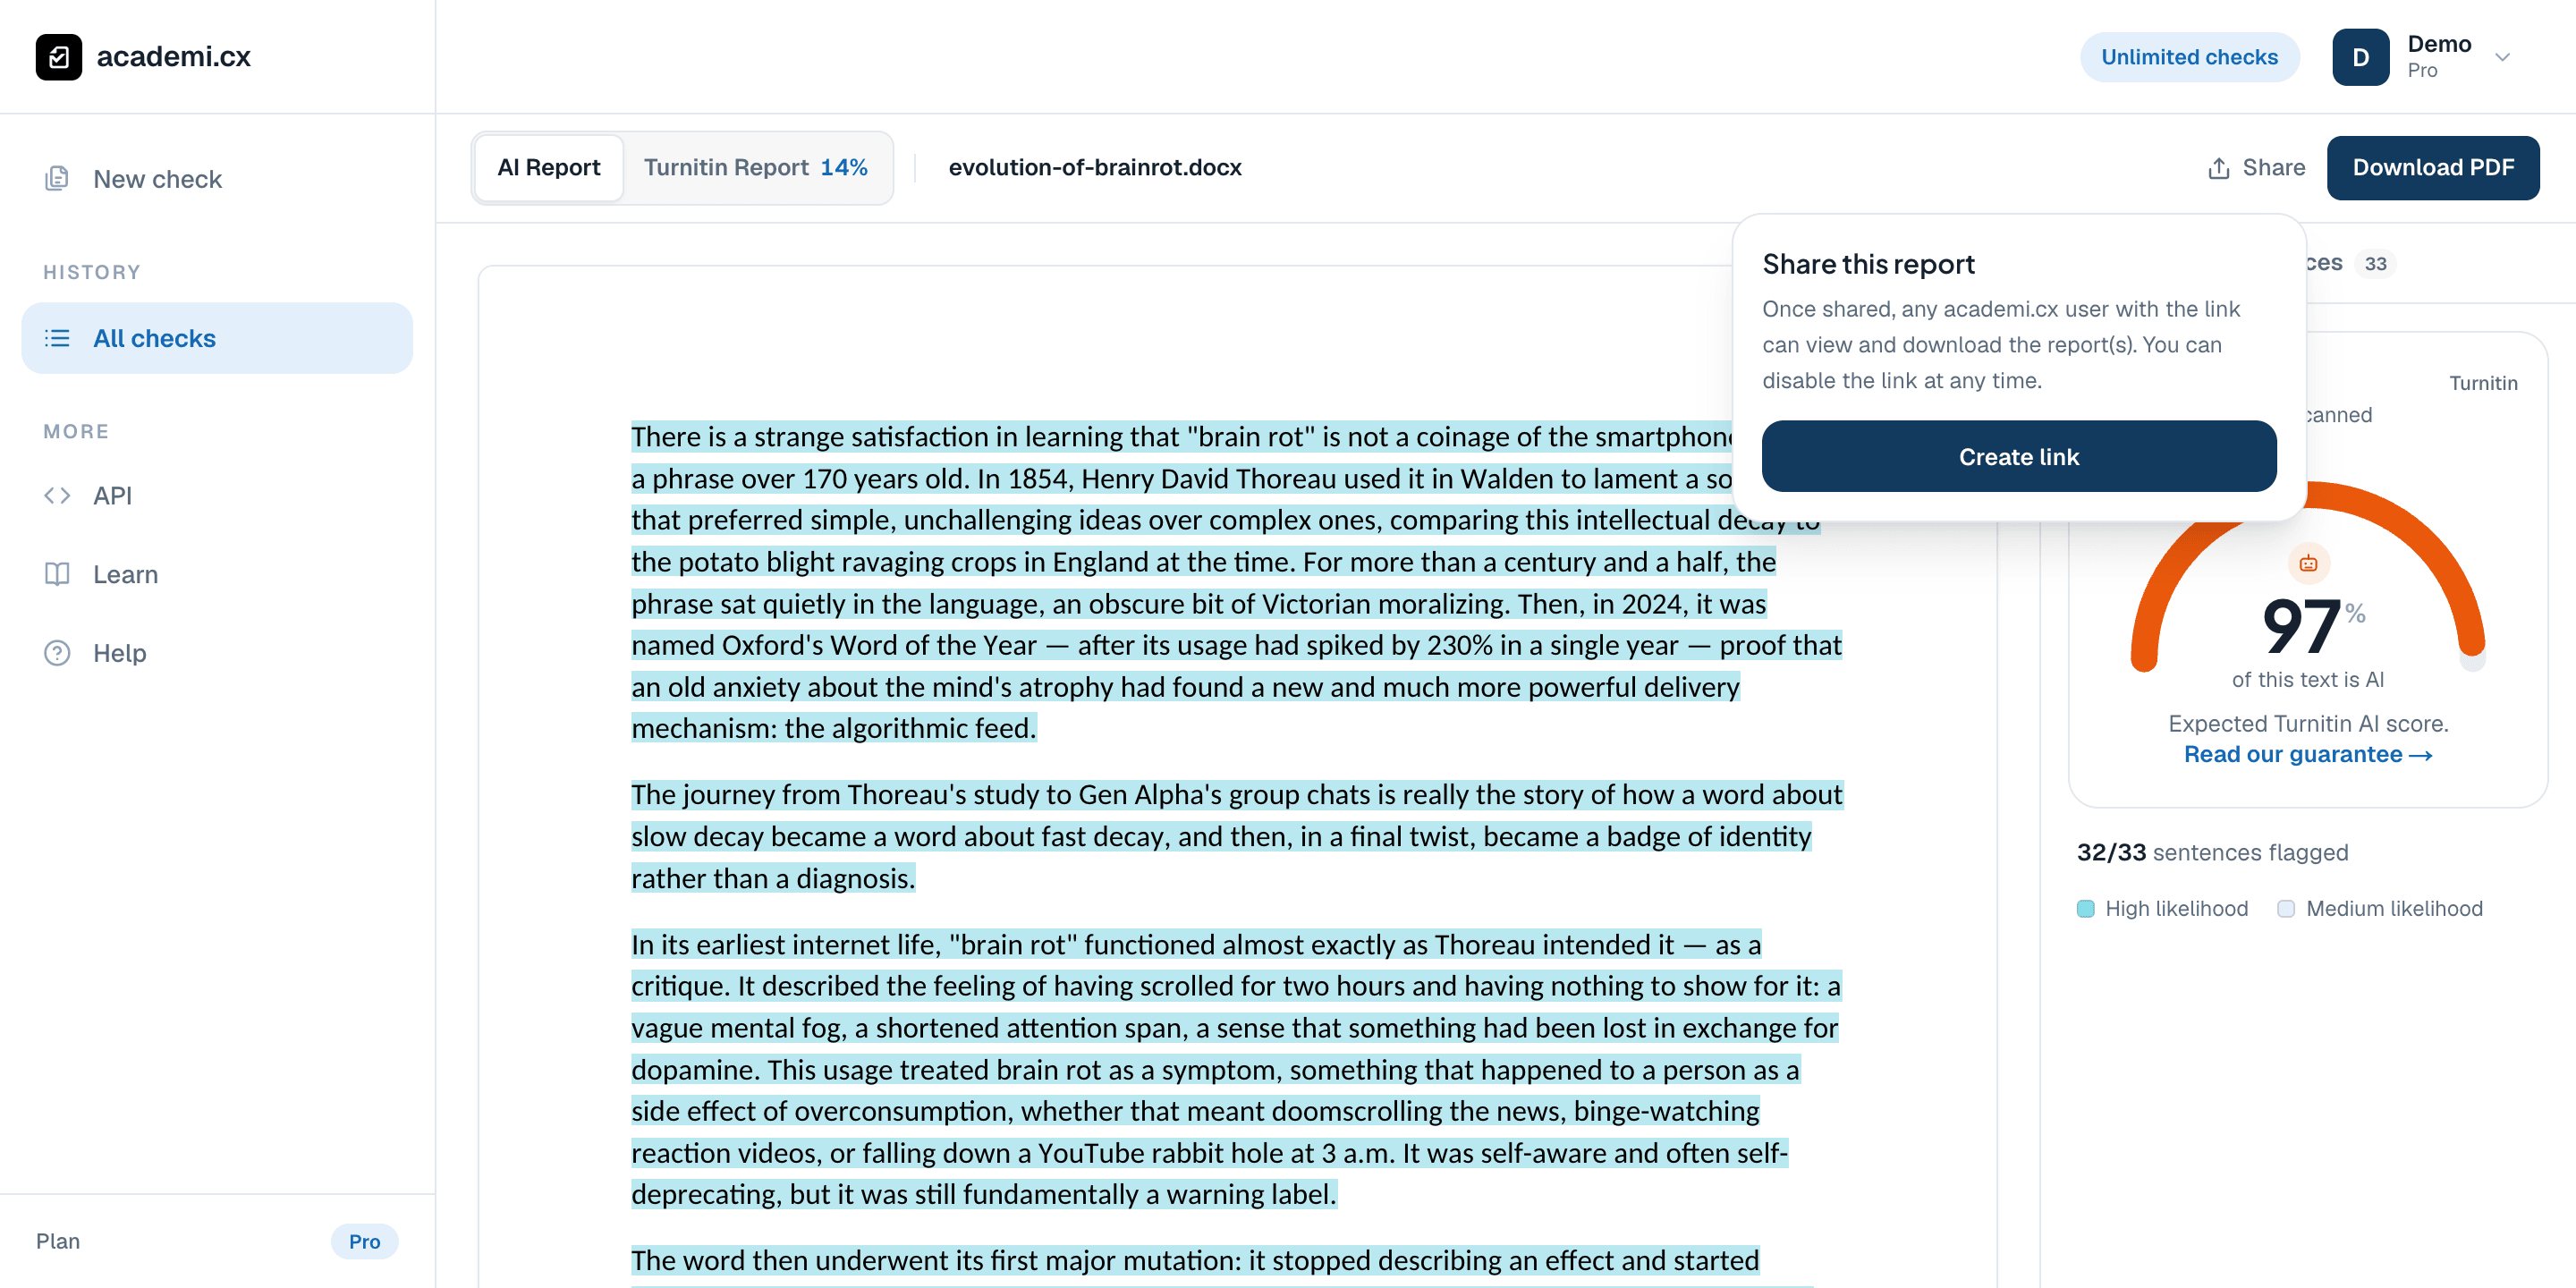
Task: Open the Learn menu item
Action: point(217,574)
